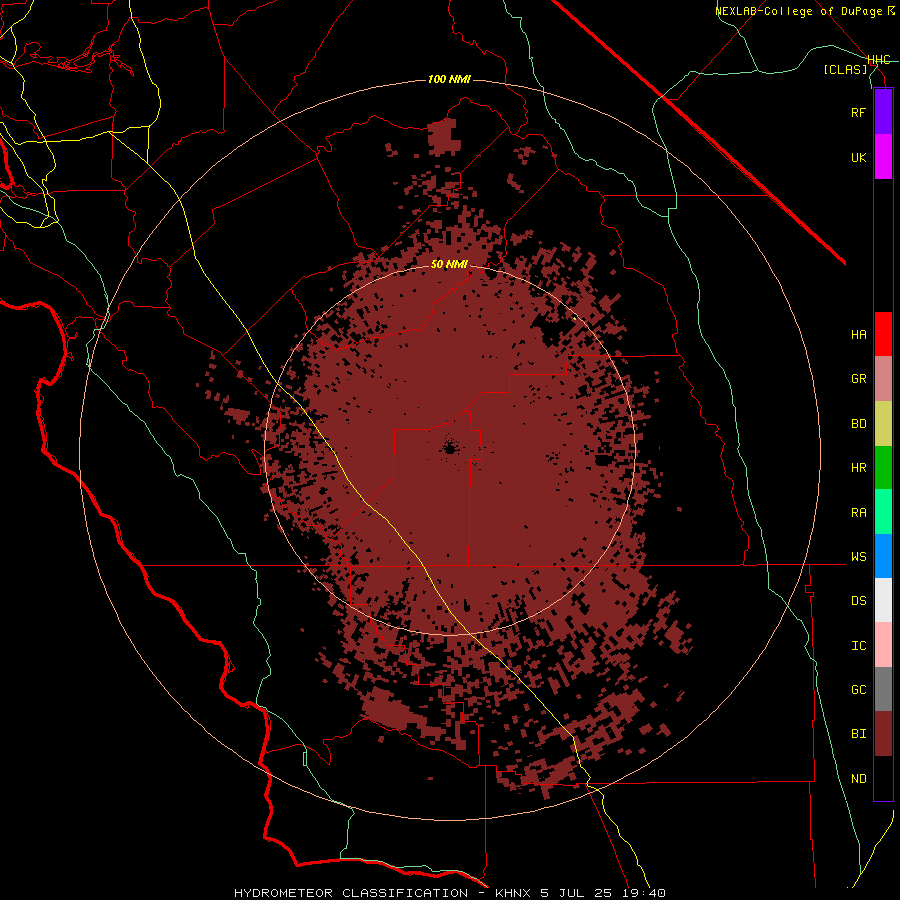
Task: Click the BI legend label
Action: point(858,734)
